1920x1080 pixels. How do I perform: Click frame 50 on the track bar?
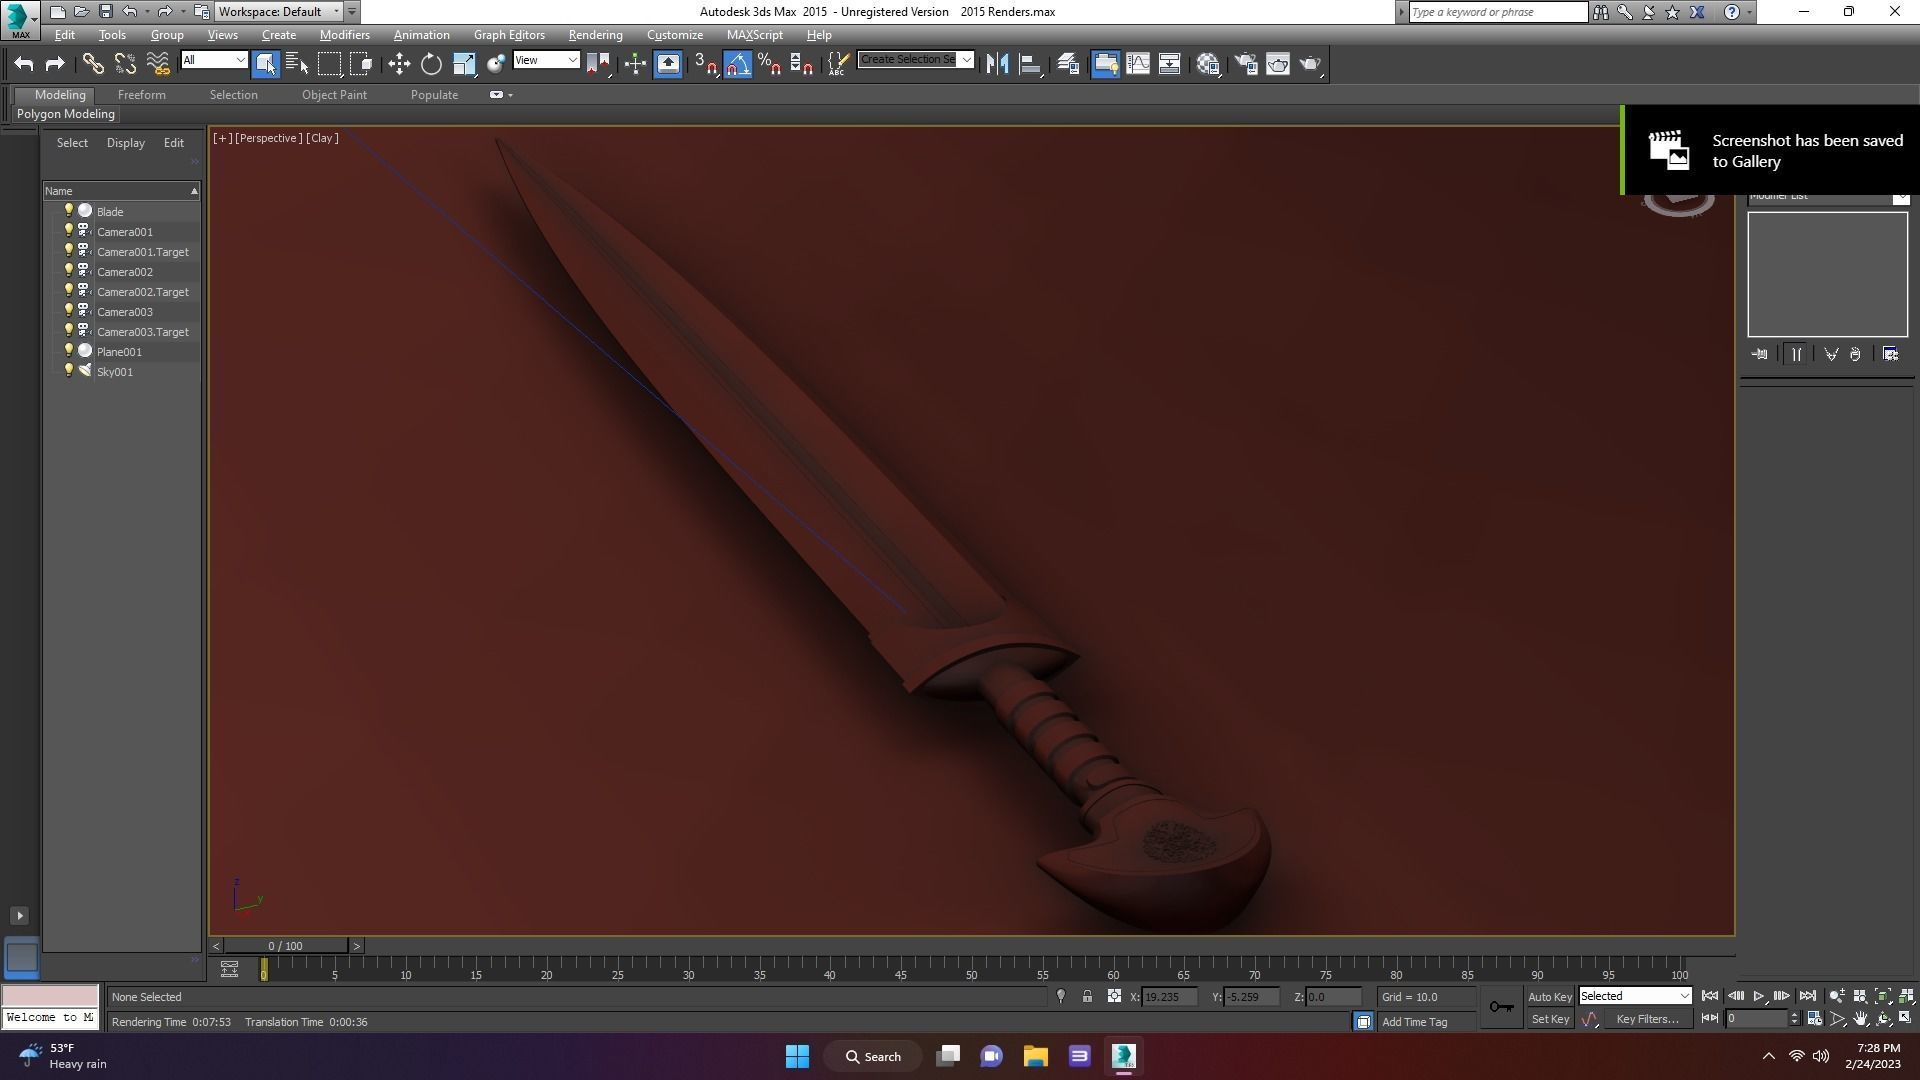click(x=971, y=970)
